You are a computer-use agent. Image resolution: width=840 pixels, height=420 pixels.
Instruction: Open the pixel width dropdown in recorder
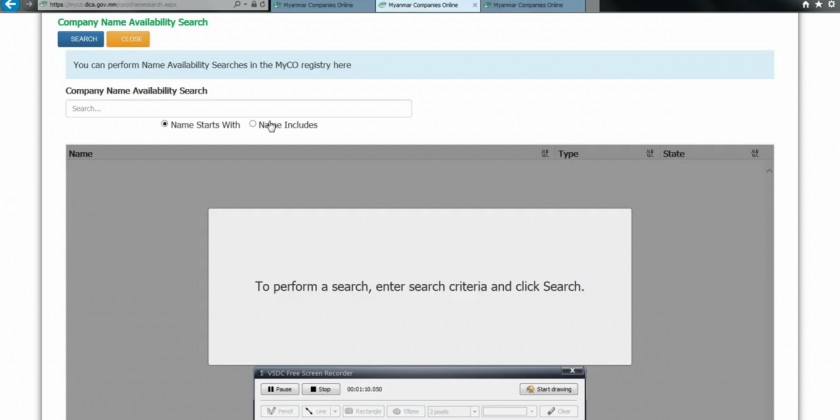(x=474, y=411)
